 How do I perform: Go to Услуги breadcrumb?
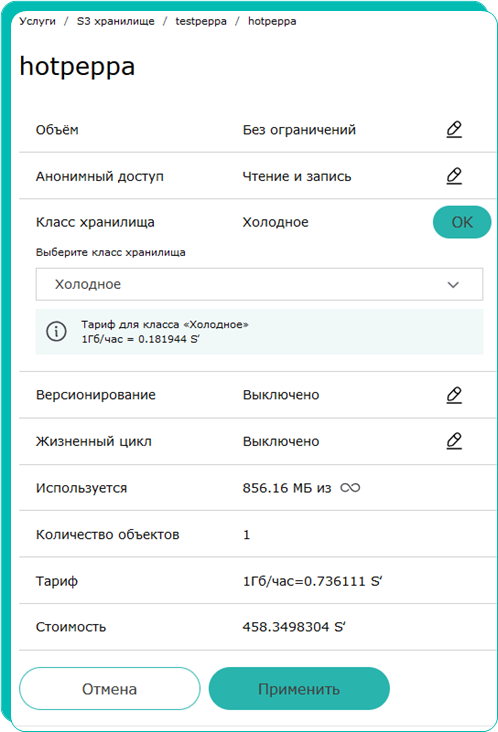(x=37, y=21)
